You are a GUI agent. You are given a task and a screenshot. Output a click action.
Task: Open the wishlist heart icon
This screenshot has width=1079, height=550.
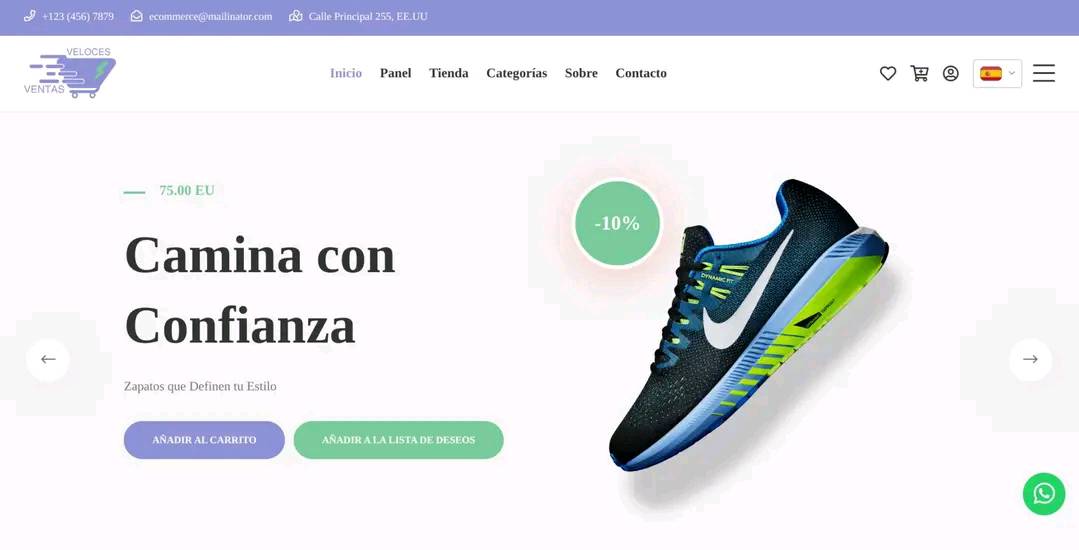point(888,73)
